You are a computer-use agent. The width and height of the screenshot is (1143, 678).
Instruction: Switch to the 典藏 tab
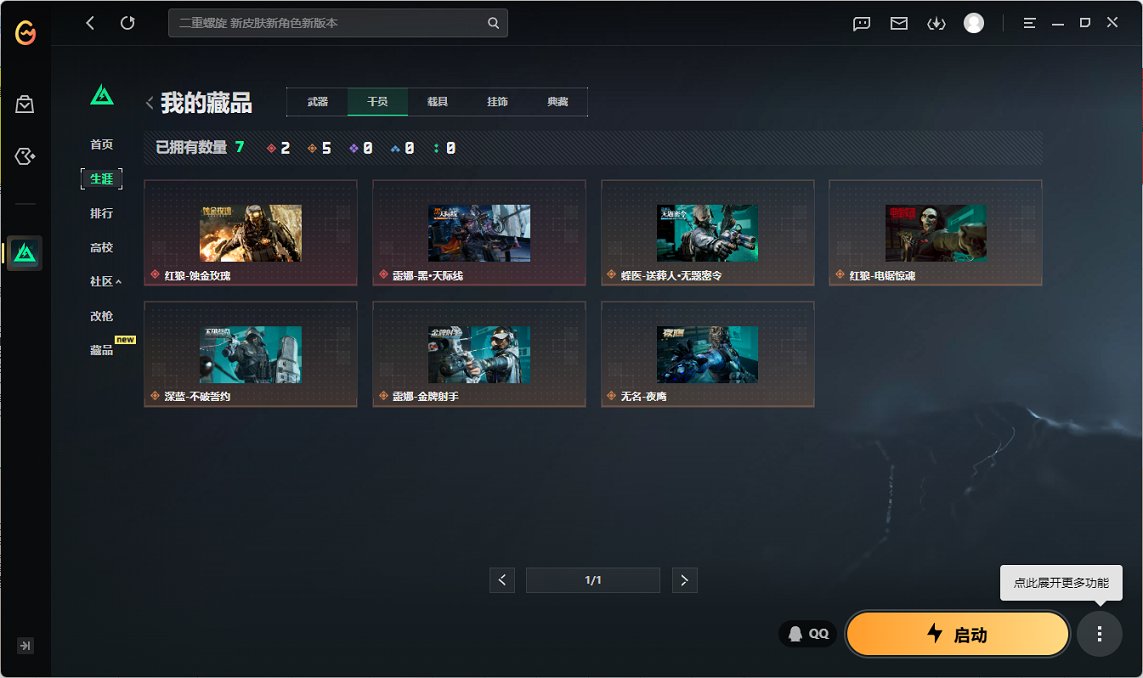click(x=558, y=101)
